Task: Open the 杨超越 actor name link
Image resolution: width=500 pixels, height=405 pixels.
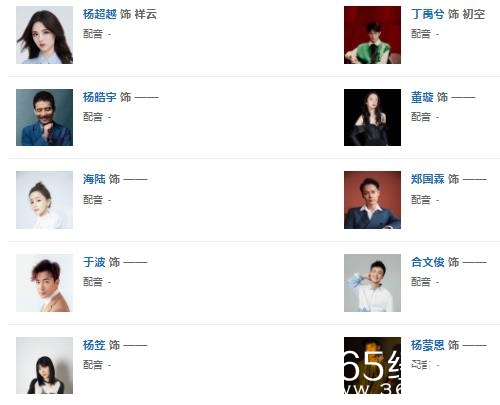Action: [100, 14]
